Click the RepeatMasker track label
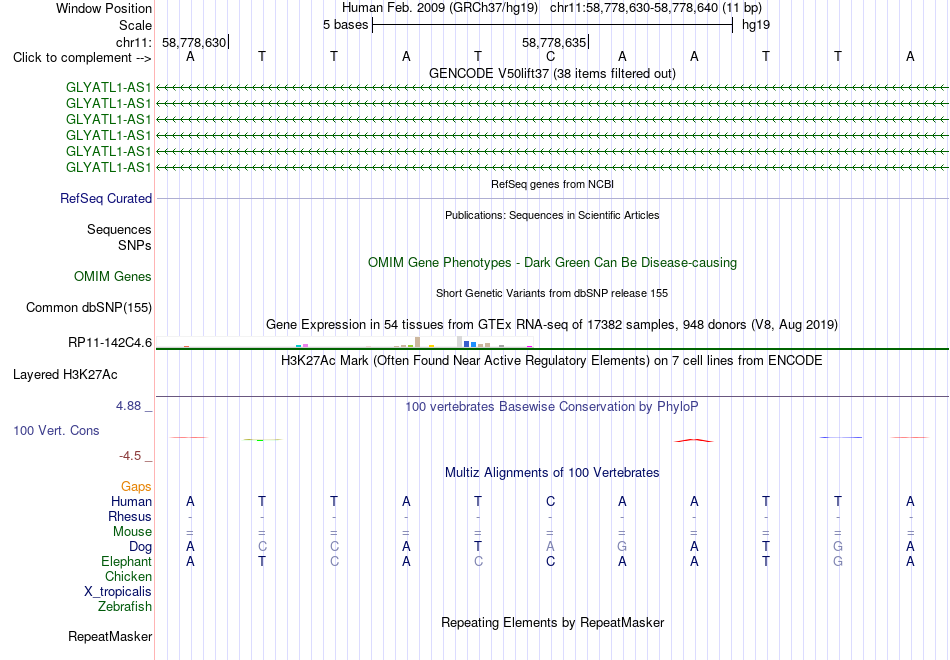This screenshot has width=950, height=660. (x=110, y=636)
